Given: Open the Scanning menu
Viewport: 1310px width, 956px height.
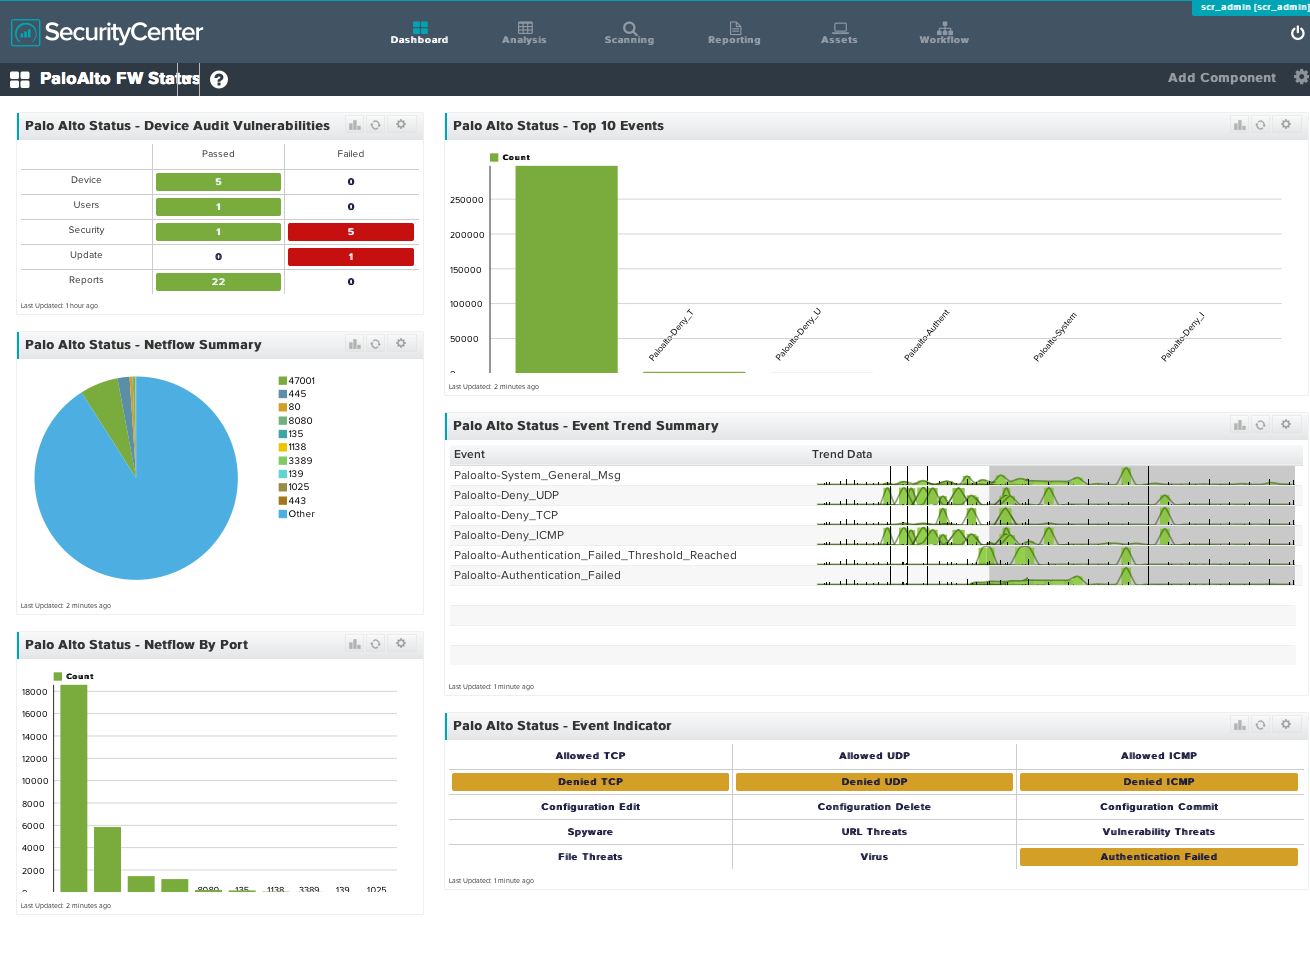Looking at the screenshot, I should 629,32.
